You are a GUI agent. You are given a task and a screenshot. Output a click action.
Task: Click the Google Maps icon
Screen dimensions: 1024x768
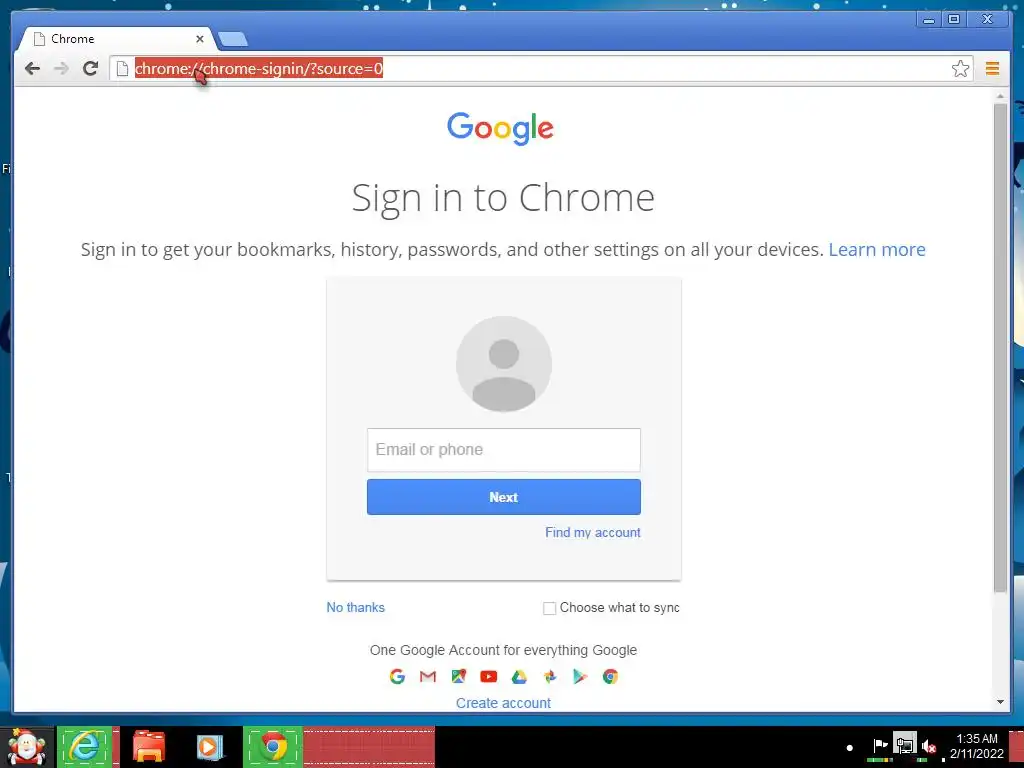(x=458, y=677)
